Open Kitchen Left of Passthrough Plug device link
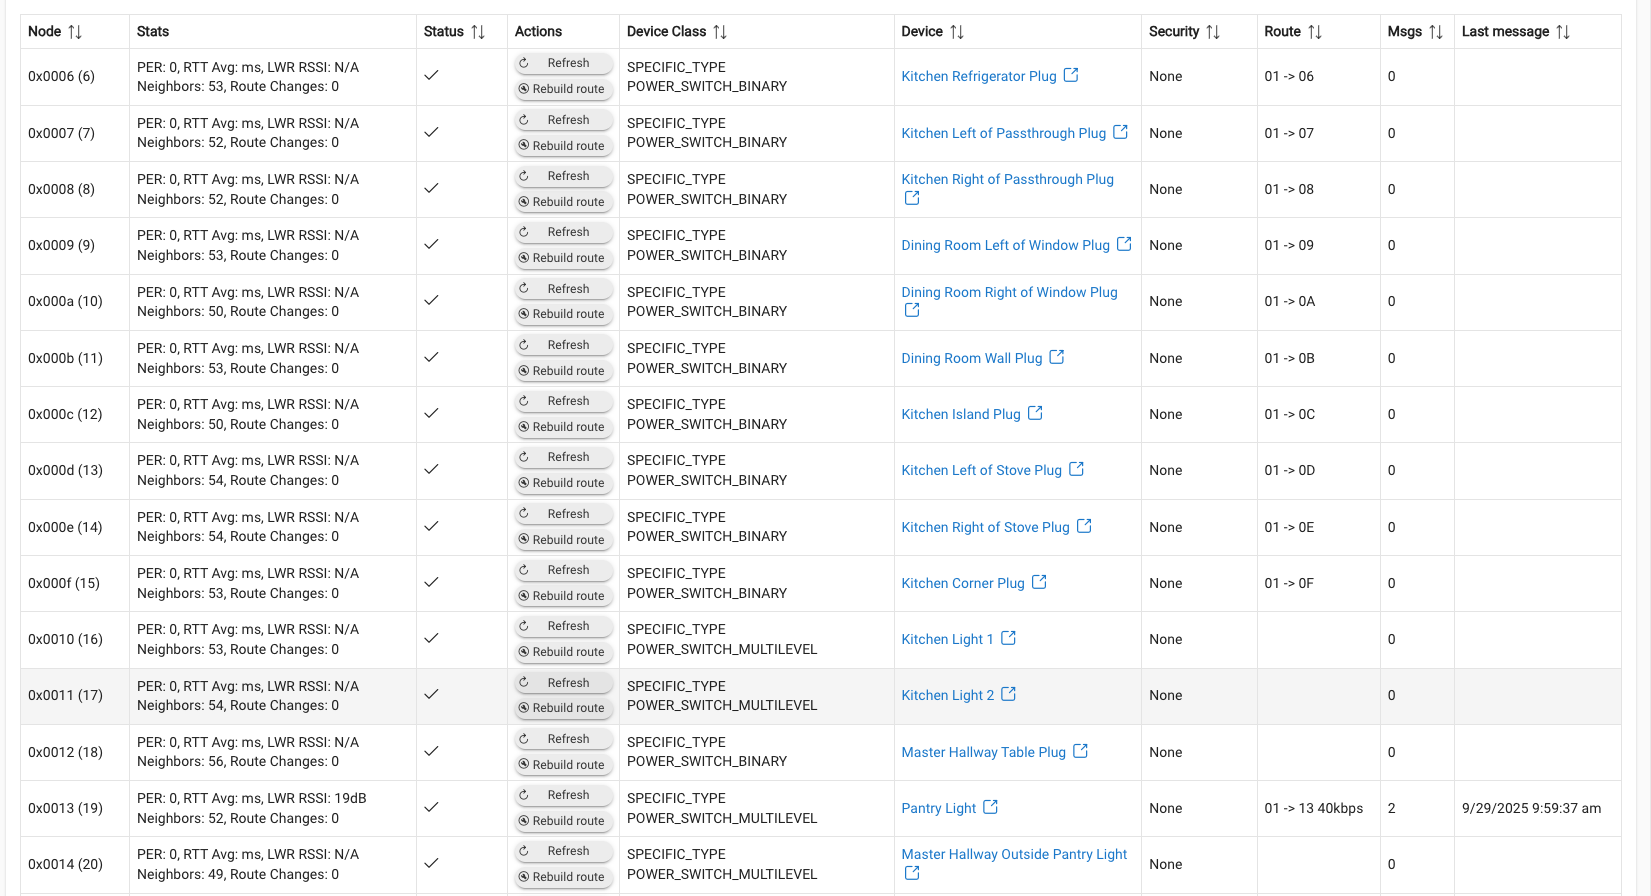Viewport: 1651px width, 896px height. [1003, 133]
